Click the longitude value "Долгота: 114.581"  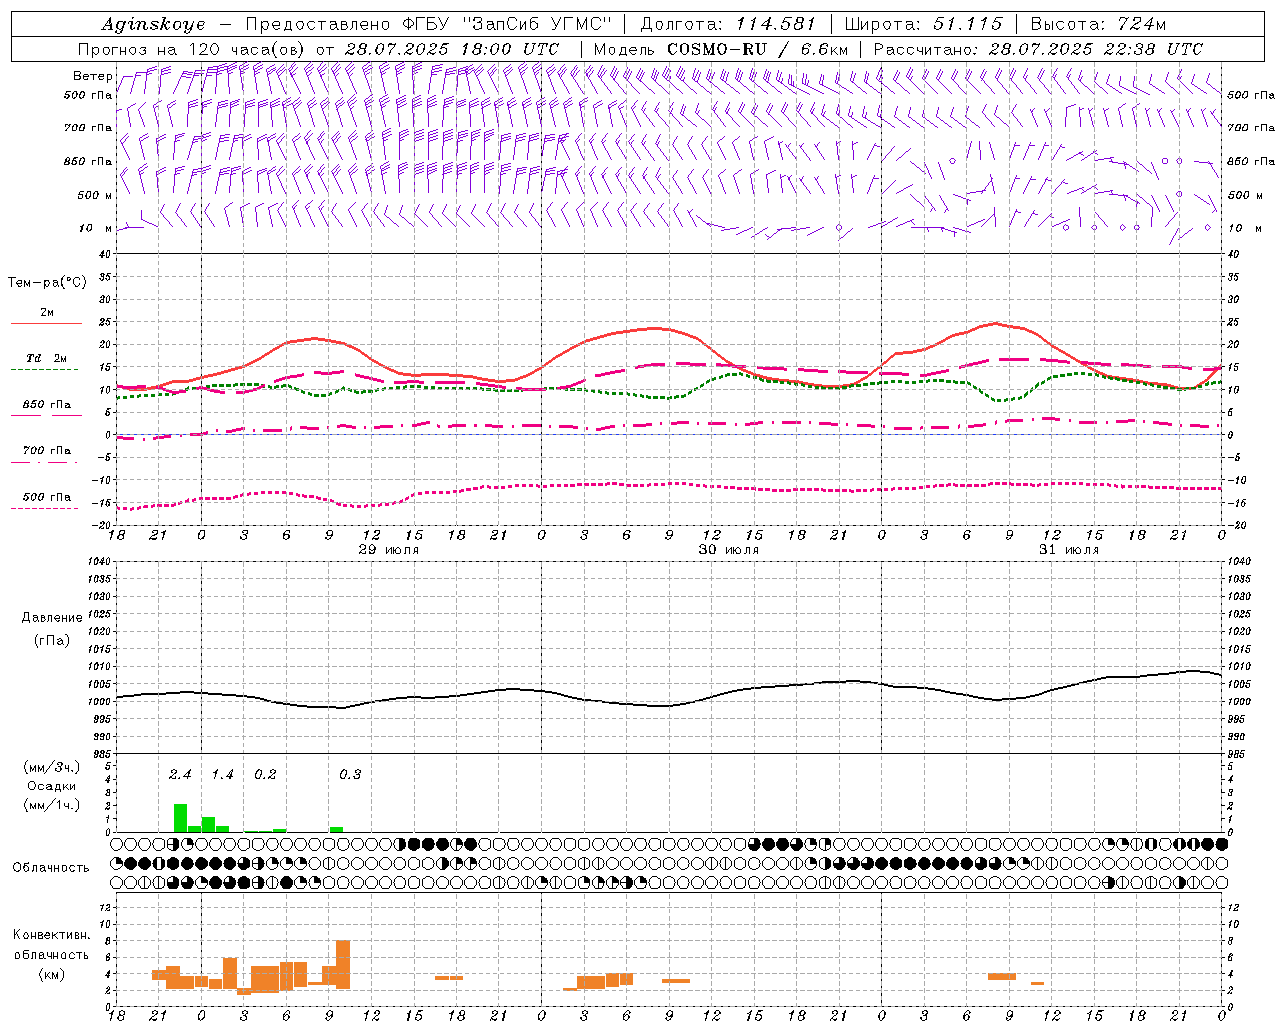tap(728, 24)
